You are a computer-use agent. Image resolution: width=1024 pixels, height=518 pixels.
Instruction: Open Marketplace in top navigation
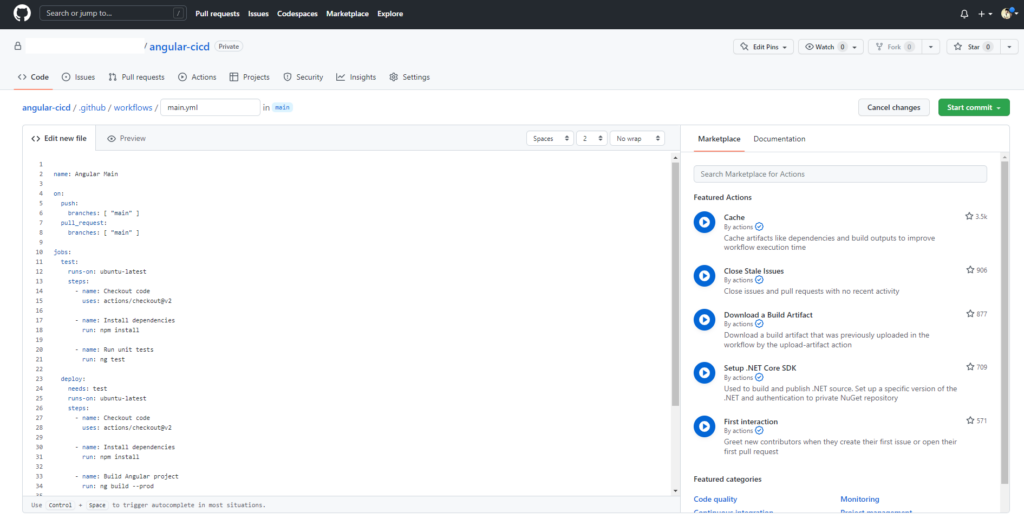[347, 14]
